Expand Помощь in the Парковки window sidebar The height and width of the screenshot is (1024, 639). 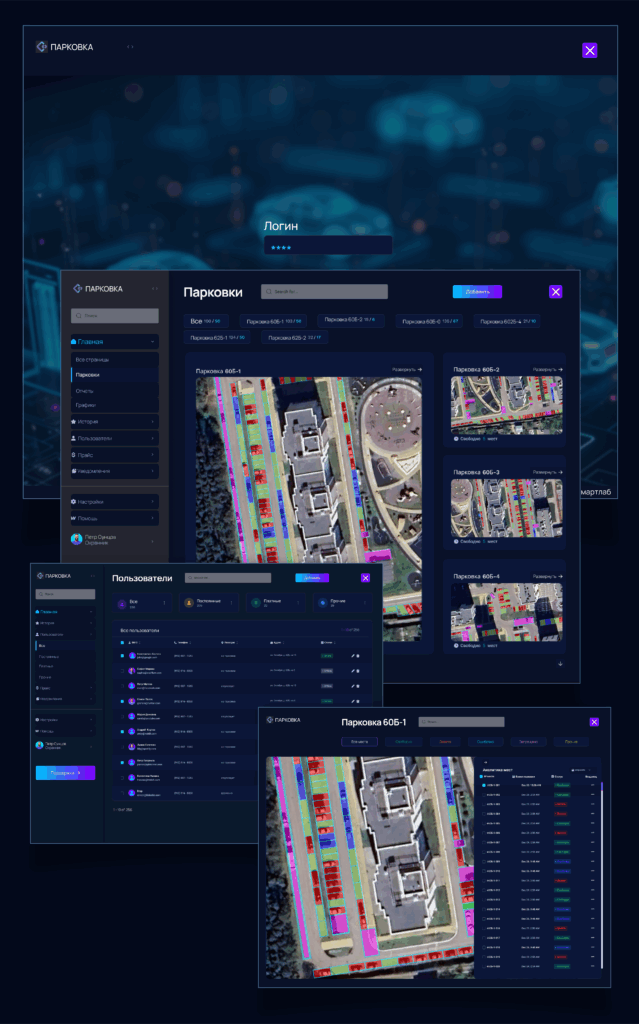114,518
